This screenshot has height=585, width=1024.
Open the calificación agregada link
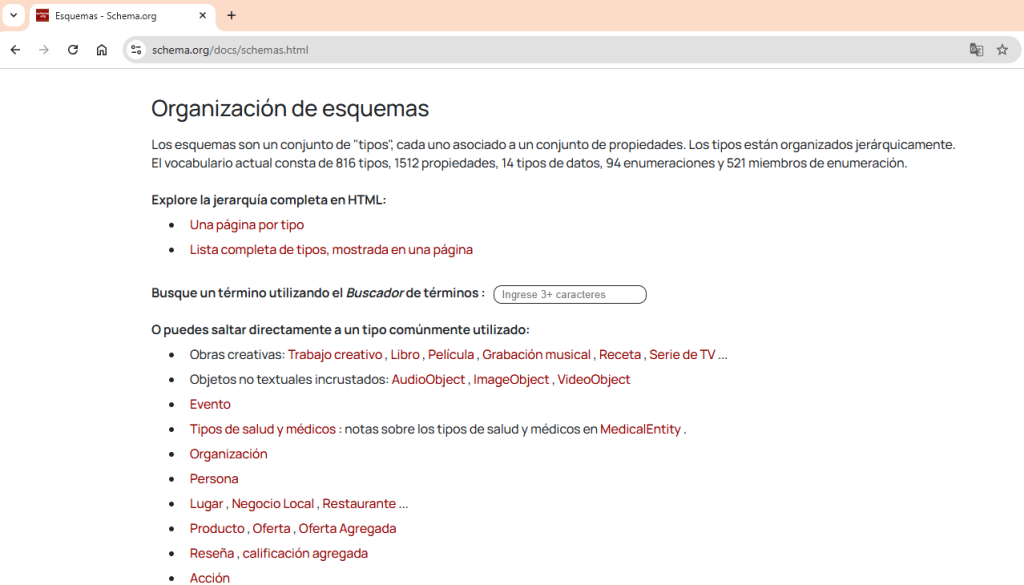(305, 553)
